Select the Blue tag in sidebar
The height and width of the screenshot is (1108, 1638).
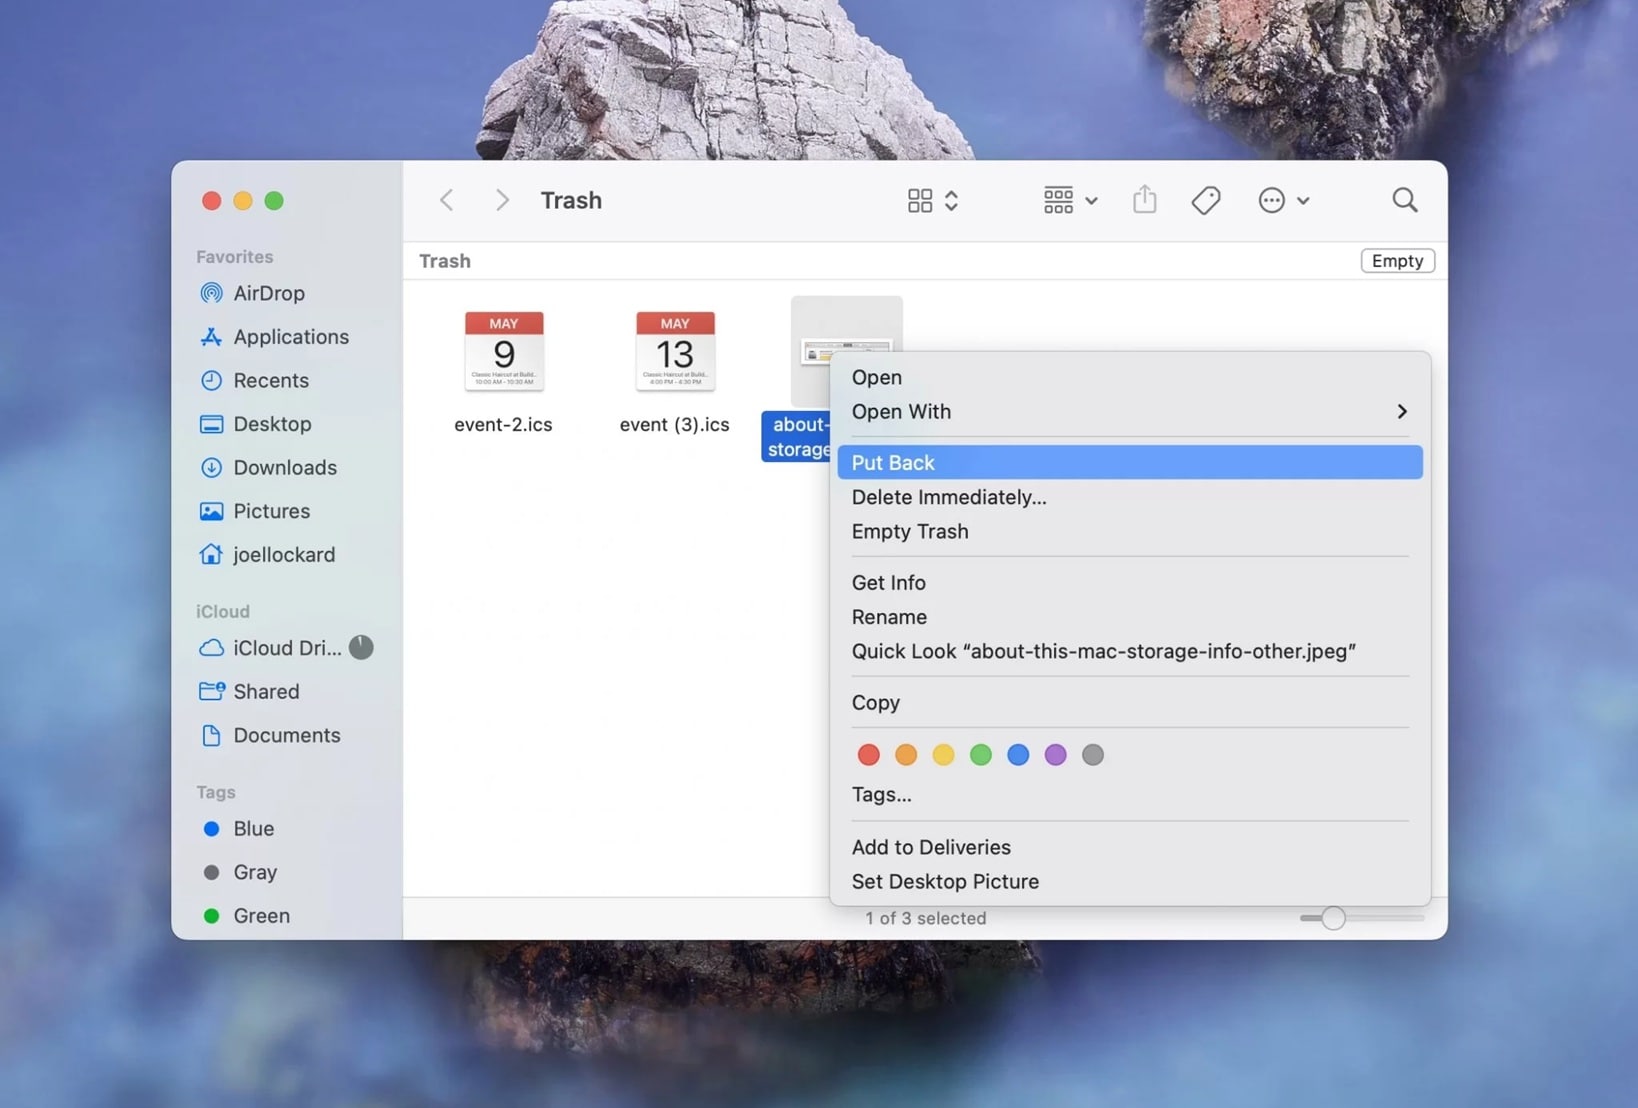238,828
